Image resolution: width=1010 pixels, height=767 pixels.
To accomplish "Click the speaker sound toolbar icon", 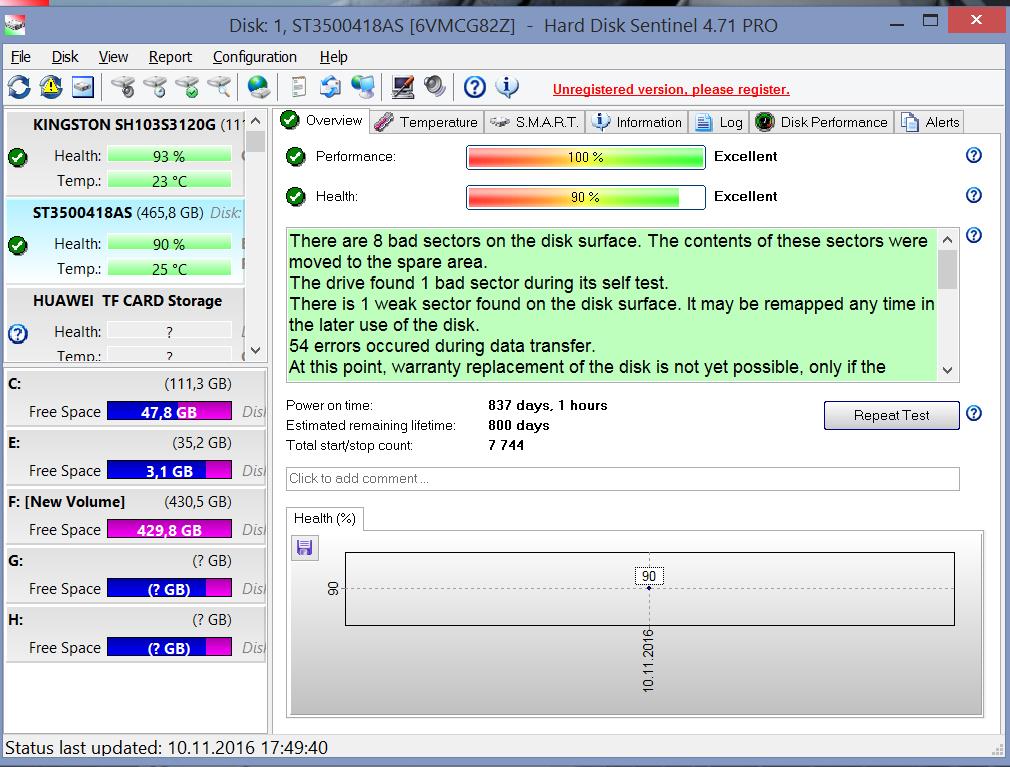I will click(x=435, y=88).
